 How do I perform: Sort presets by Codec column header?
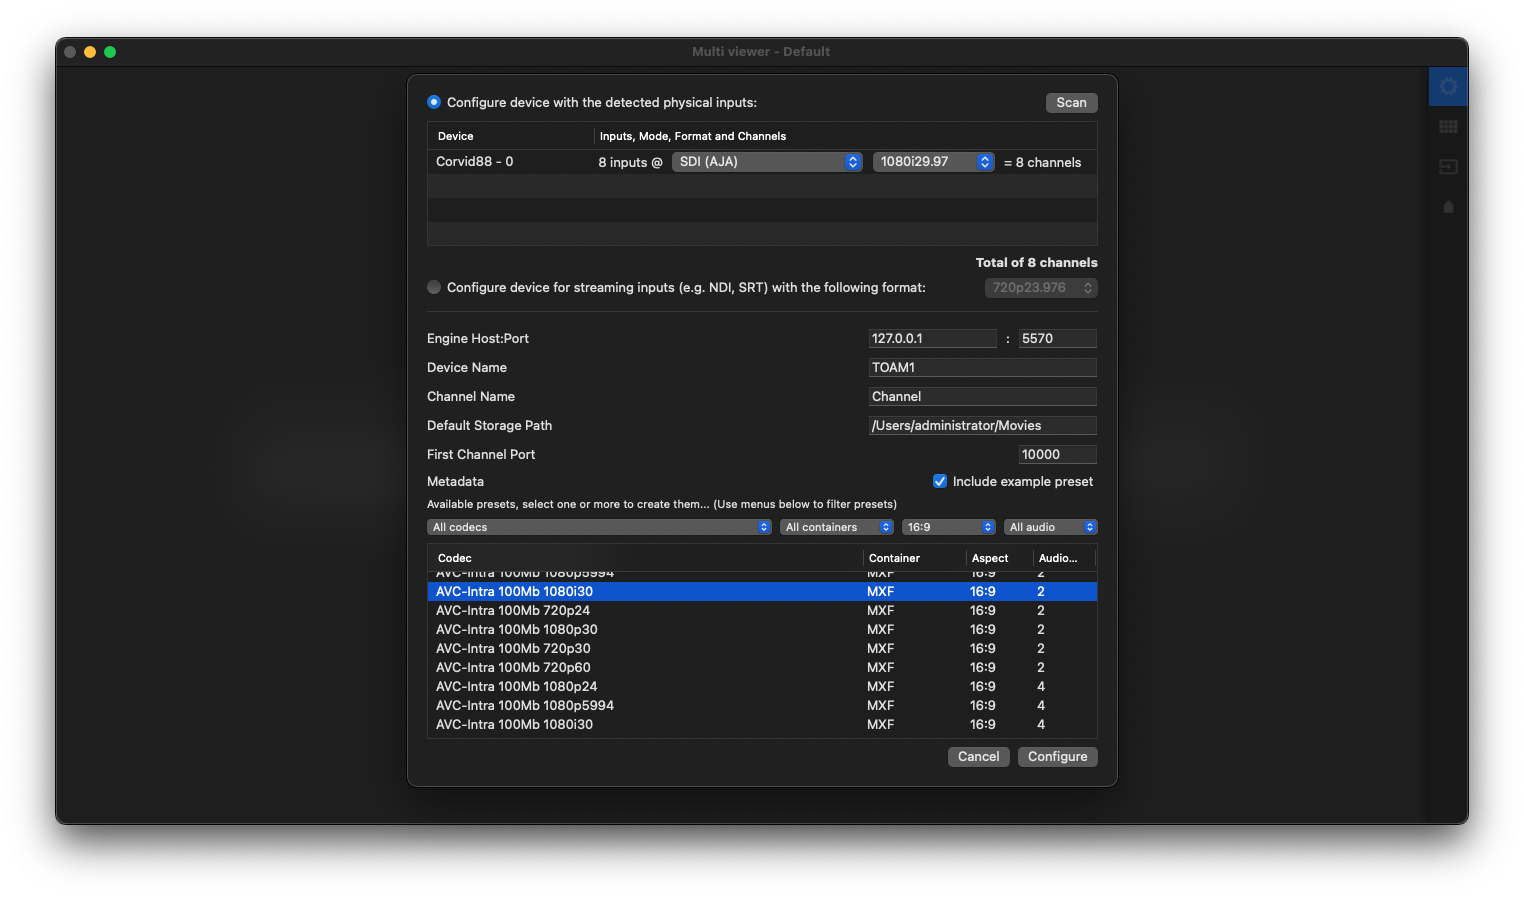pyautogui.click(x=645, y=558)
